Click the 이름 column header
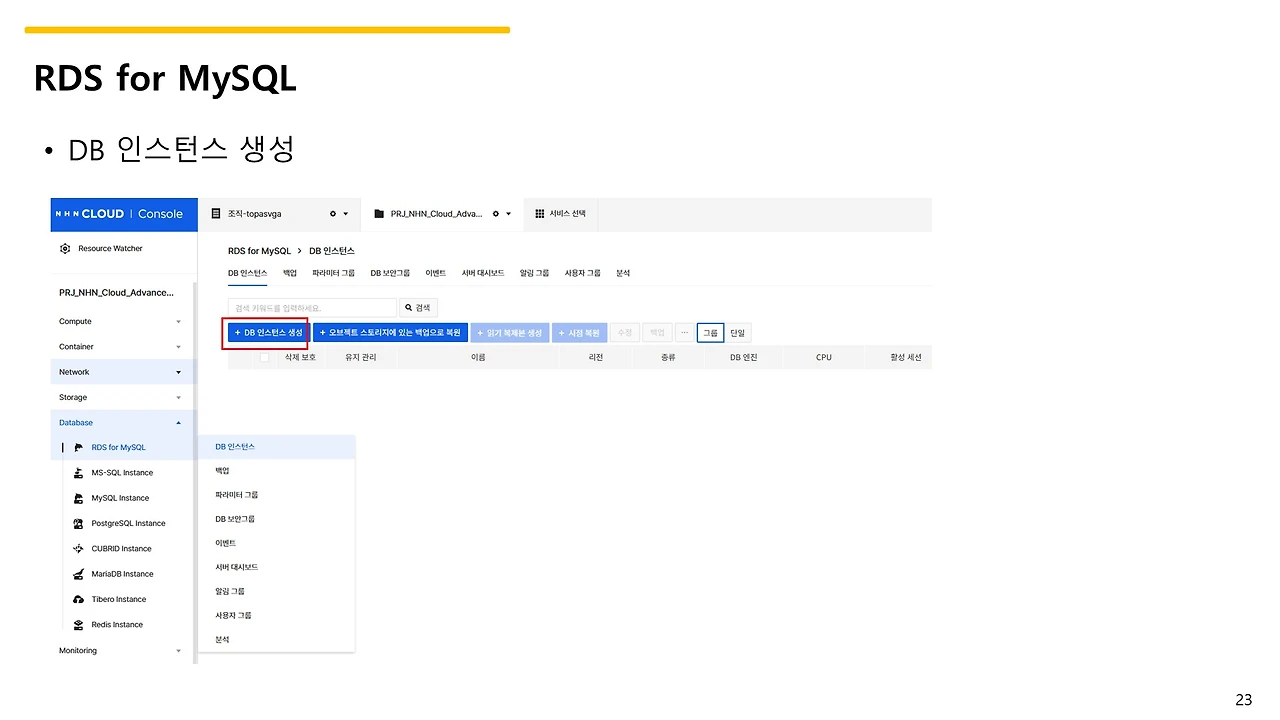This screenshot has height=720, width=1280. pyautogui.click(x=478, y=357)
